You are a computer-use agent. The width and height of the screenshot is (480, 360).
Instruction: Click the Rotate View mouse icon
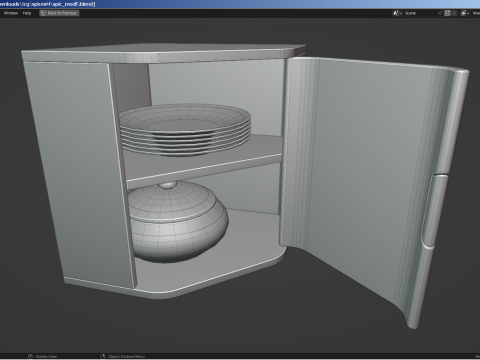30,356
